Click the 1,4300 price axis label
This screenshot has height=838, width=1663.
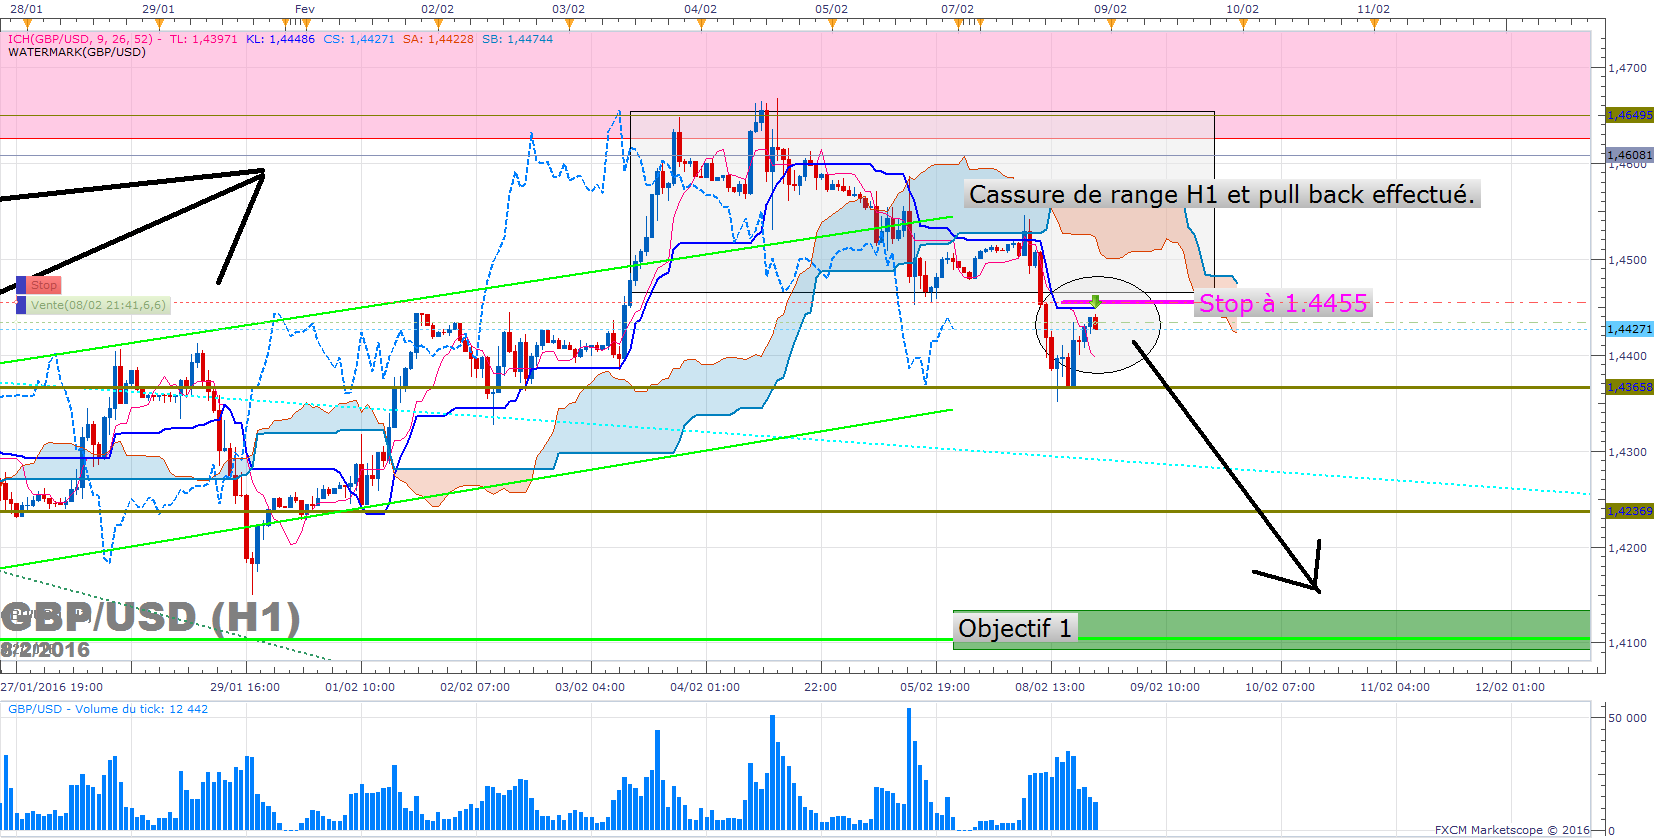pos(1627,452)
